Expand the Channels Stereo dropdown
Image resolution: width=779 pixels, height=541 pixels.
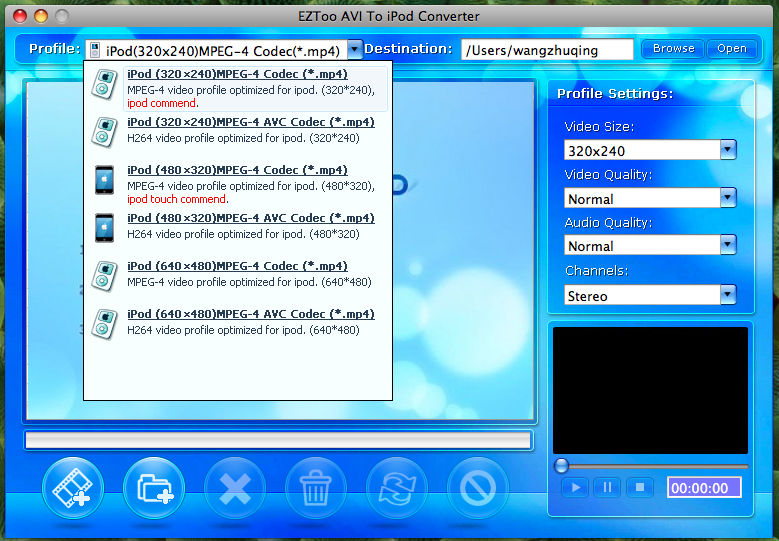[727, 295]
